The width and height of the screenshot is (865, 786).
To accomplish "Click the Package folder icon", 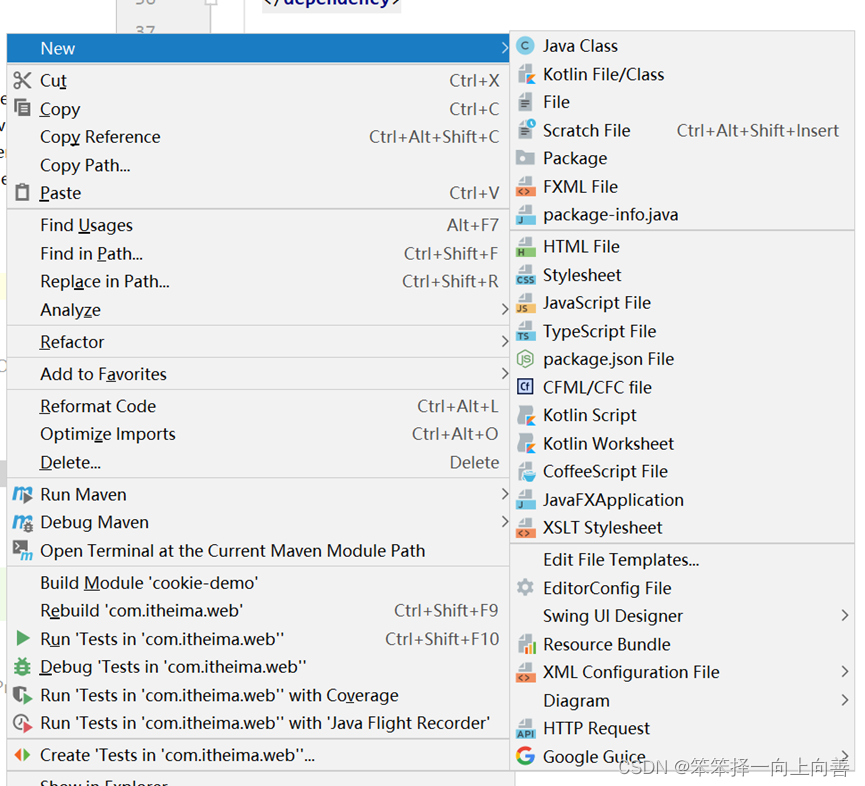I will click(x=525, y=158).
